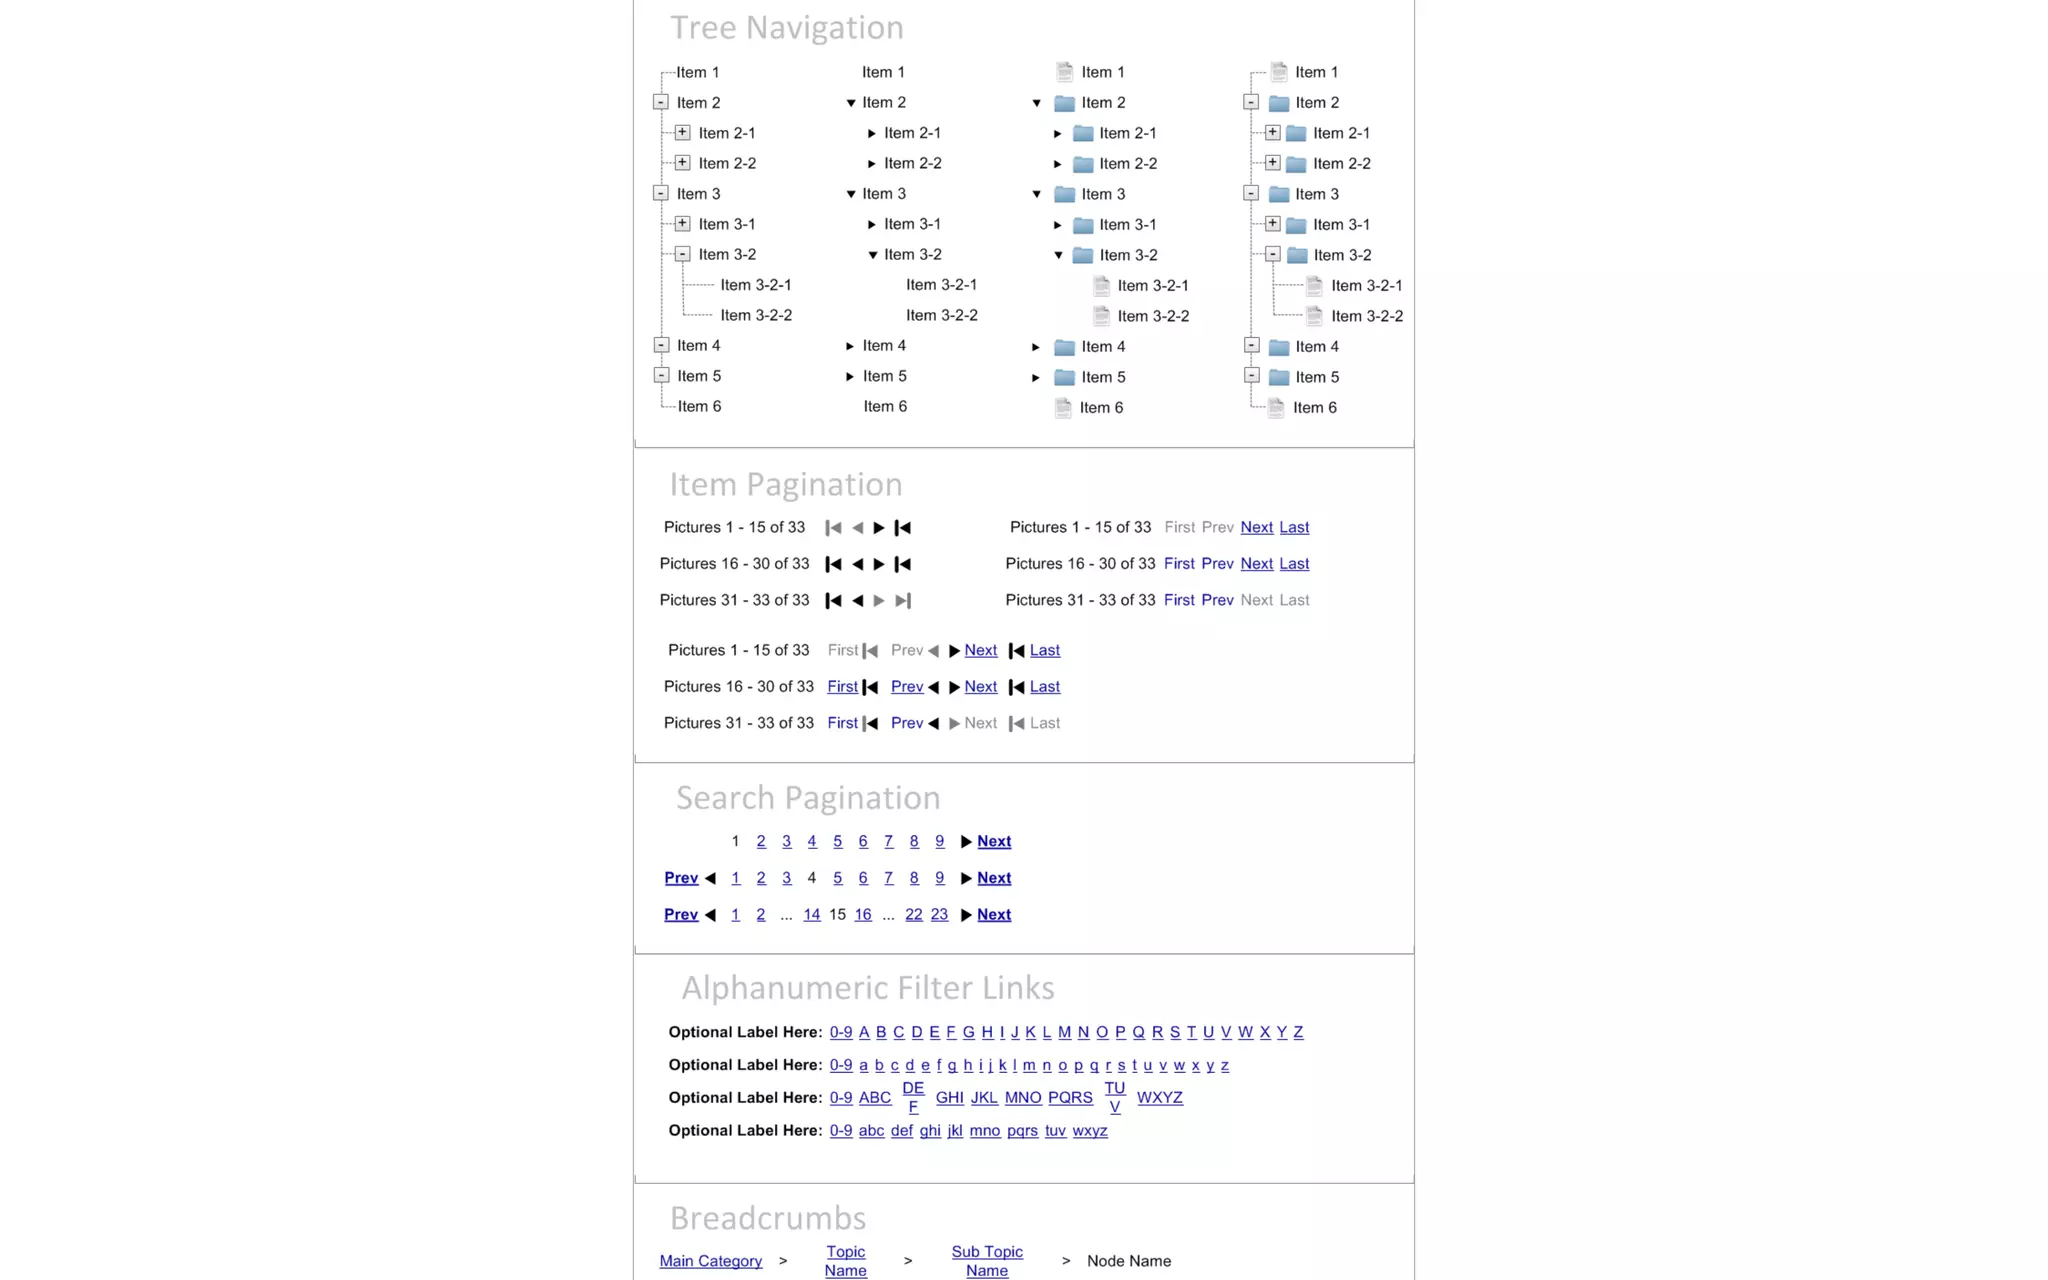
Task: Click folder icon of Item 2-1 in third tree
Action: click(x=1083, y=134)
